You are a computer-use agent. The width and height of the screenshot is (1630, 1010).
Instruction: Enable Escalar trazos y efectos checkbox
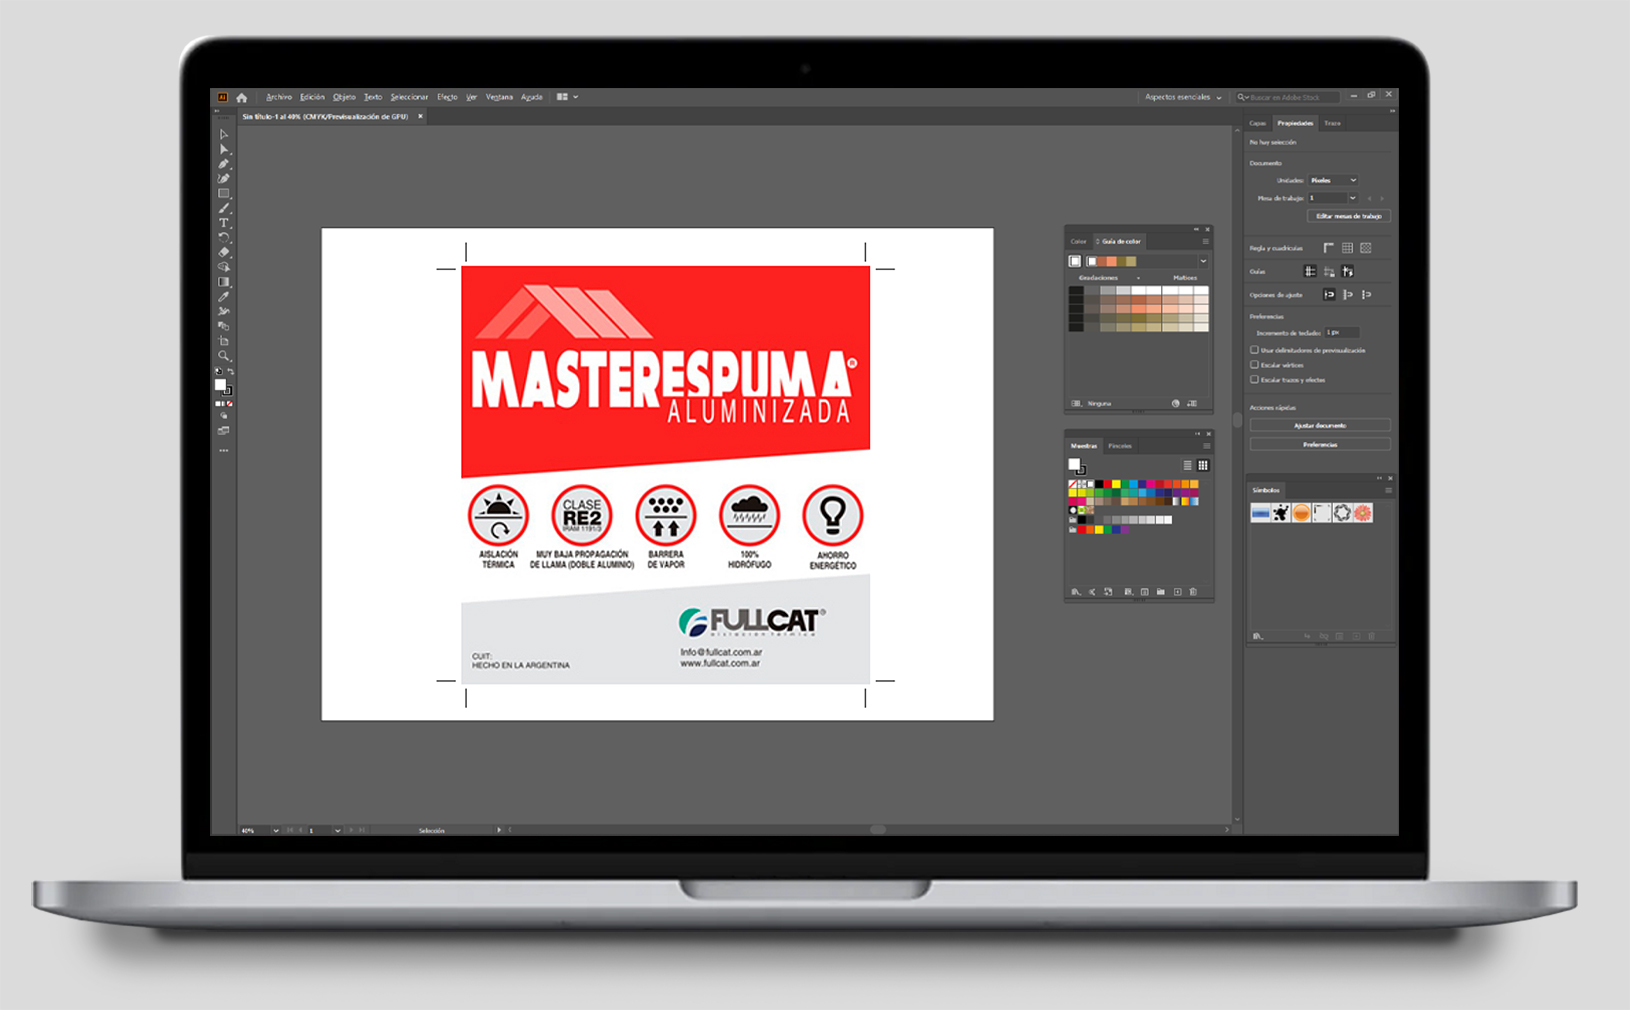pos(1254,380)
